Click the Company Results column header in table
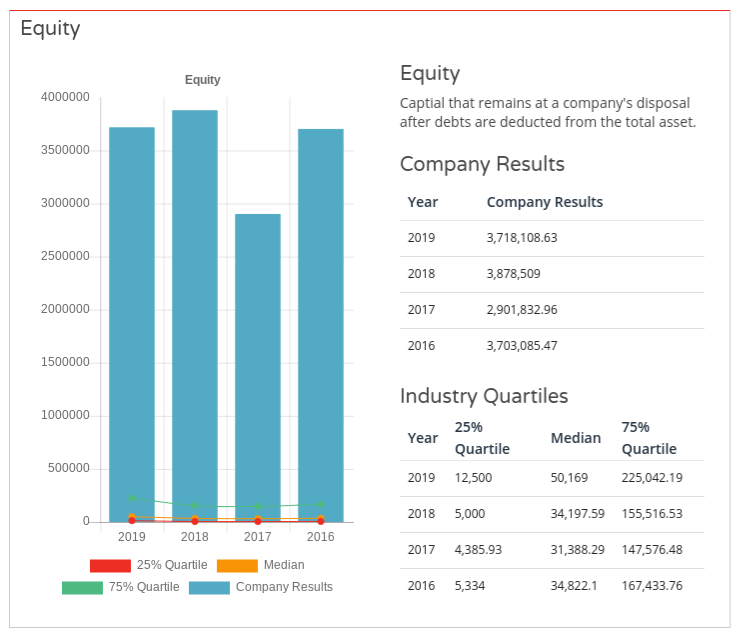The image size is (739, 635). (x=545, y=202)
